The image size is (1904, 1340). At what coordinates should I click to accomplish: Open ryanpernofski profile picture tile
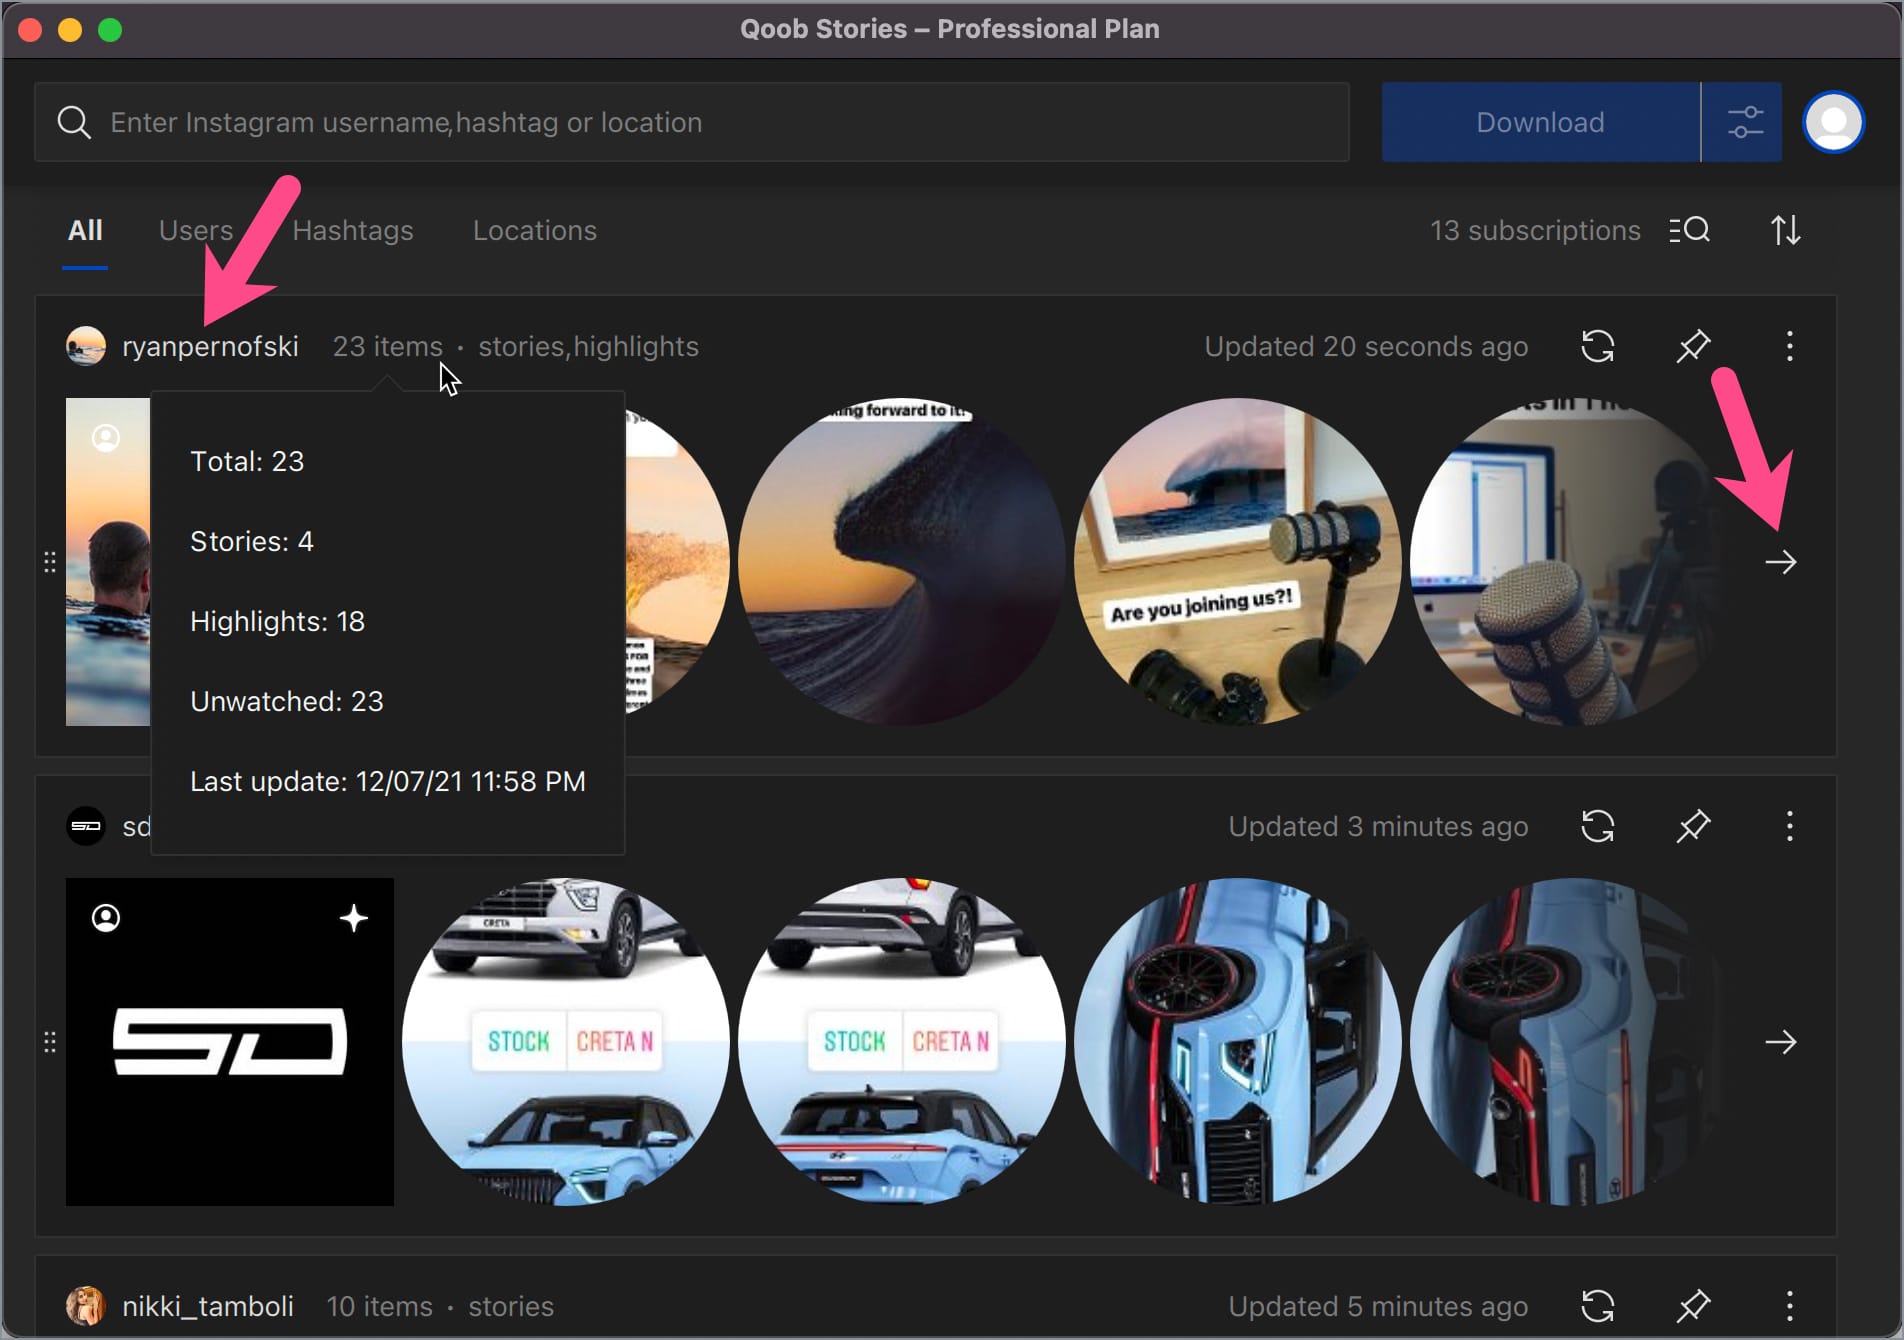(x=108, y=562)
